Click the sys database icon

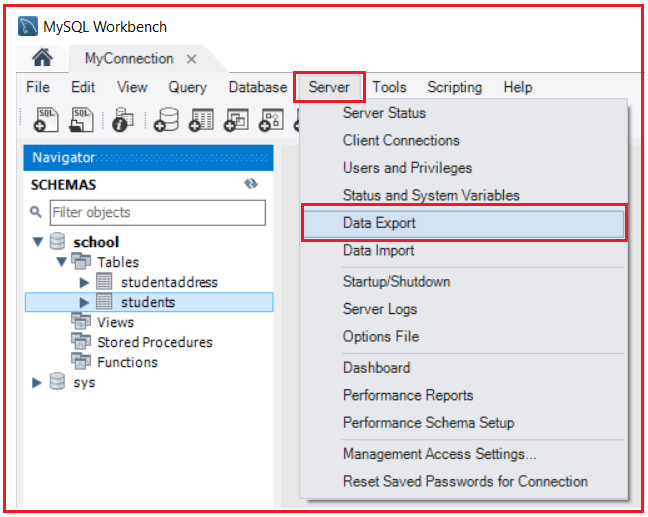click(x=57, y=381)
